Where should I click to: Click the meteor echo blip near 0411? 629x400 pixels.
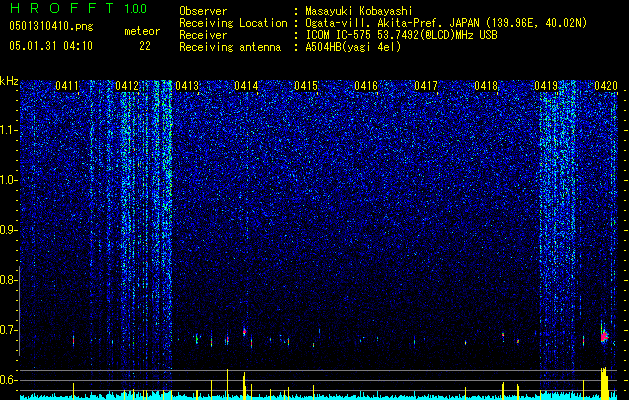[x=73, y=341]
